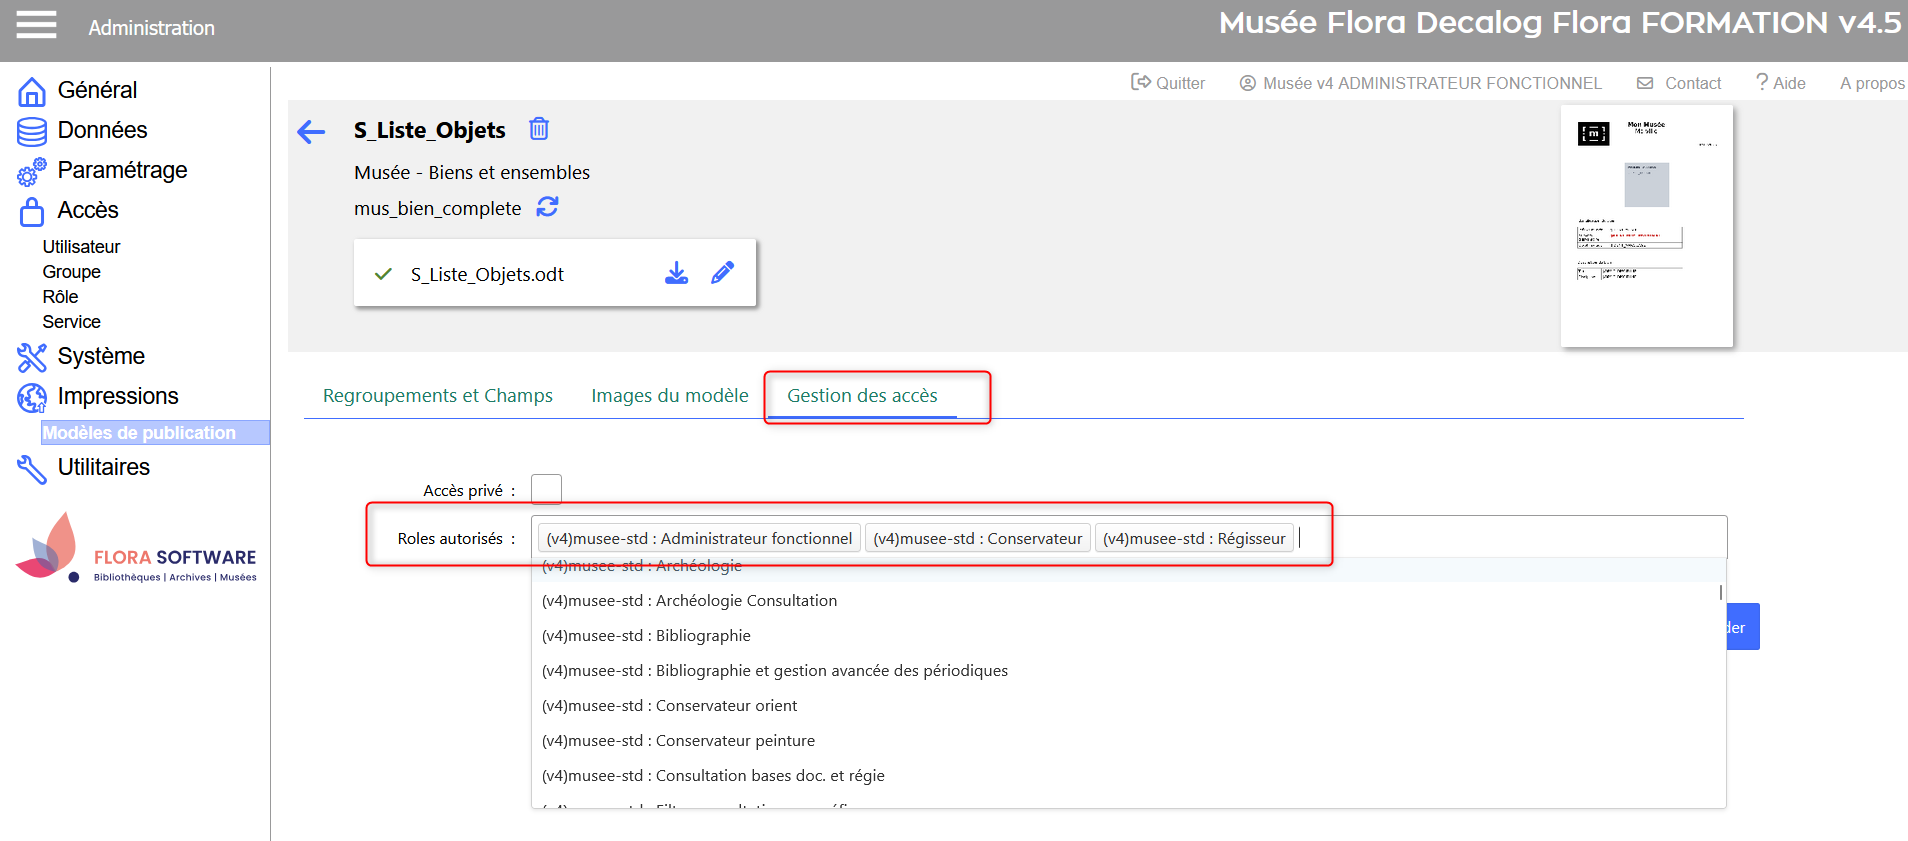Expand the Paramétrage sidebar section
Screen dimensions: 1908x841
122,170
